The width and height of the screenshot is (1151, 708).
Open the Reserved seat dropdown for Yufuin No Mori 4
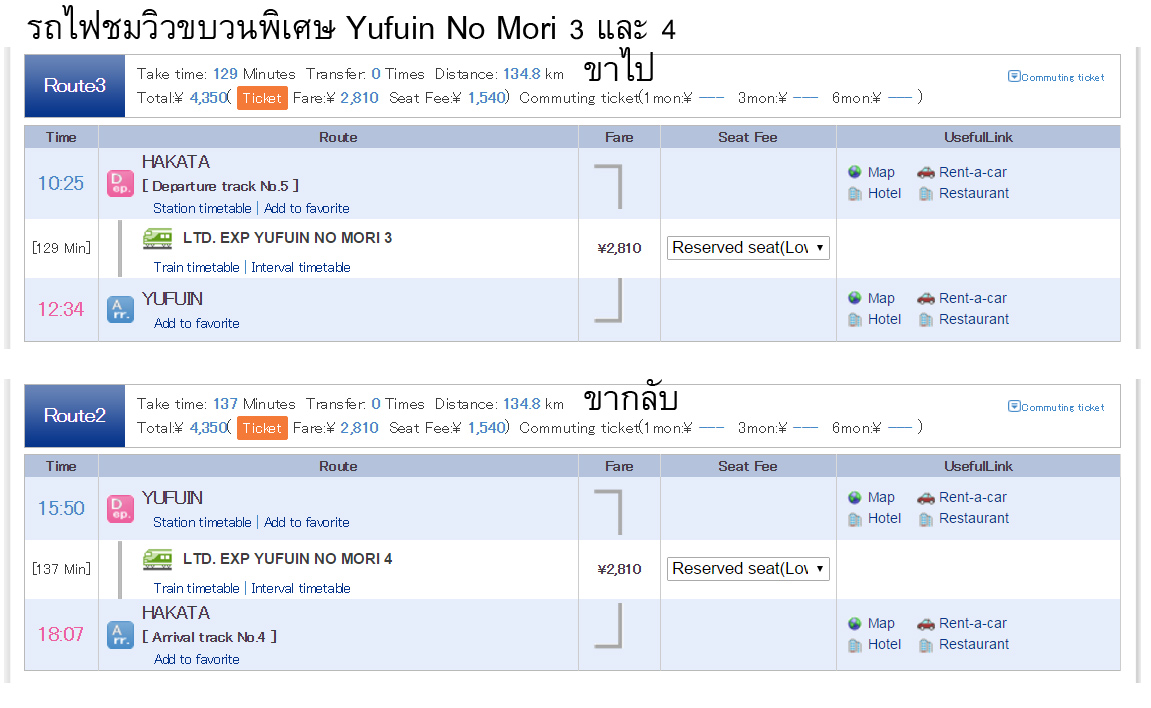[748, 569]
